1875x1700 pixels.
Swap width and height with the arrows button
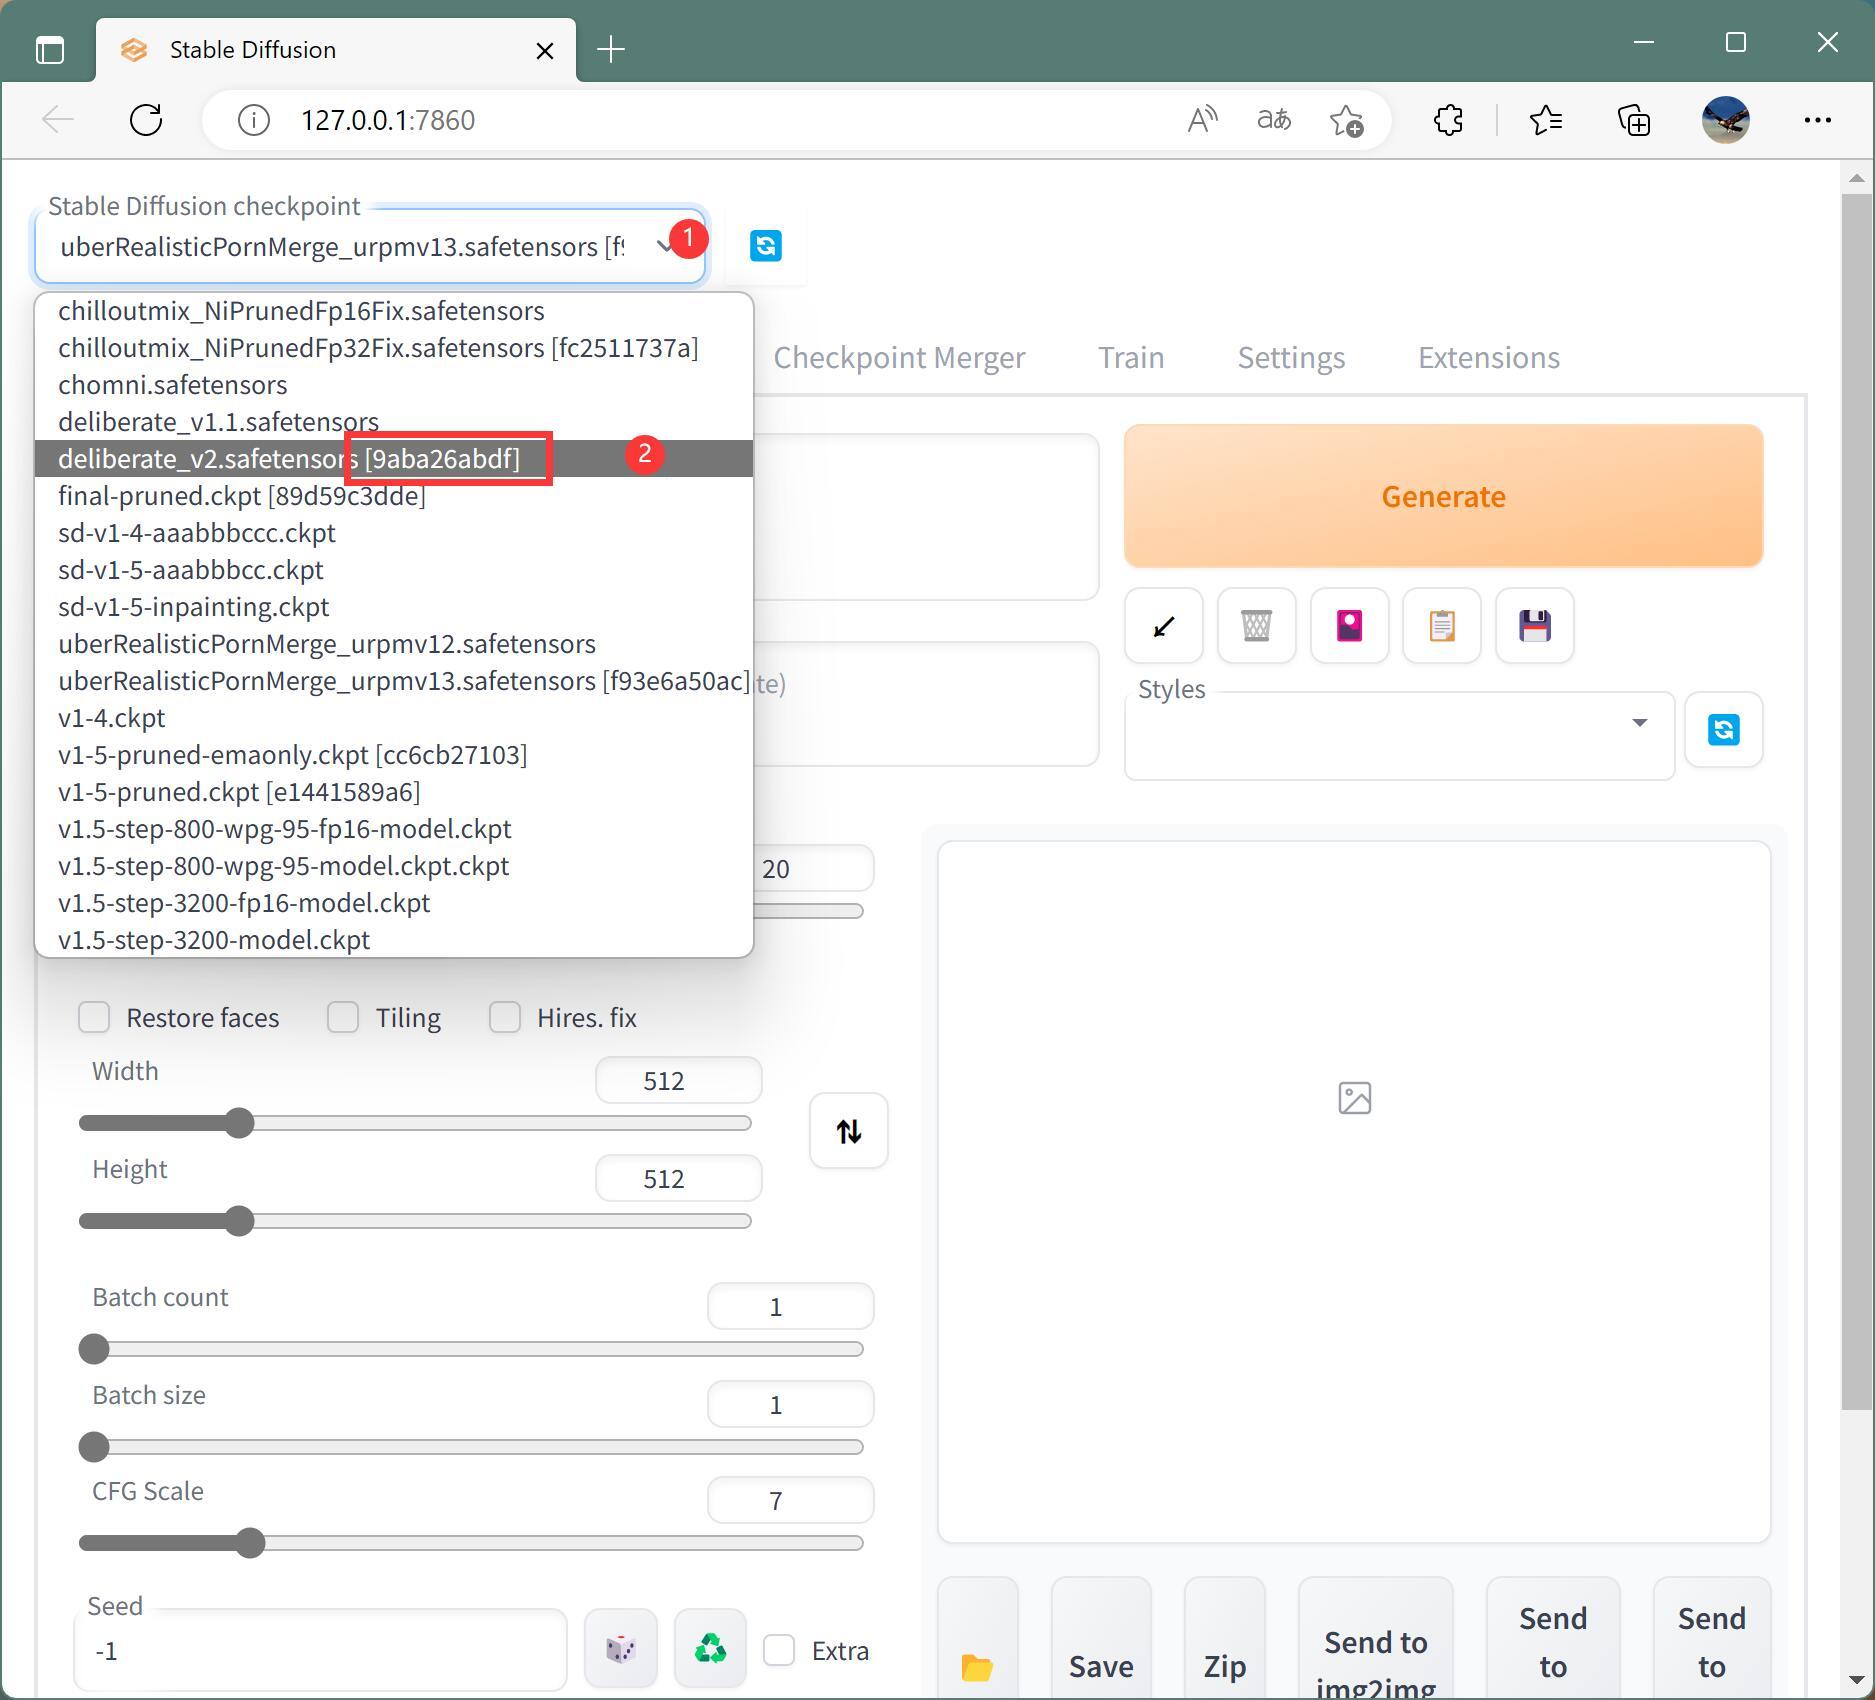(x=849, y=1131)
